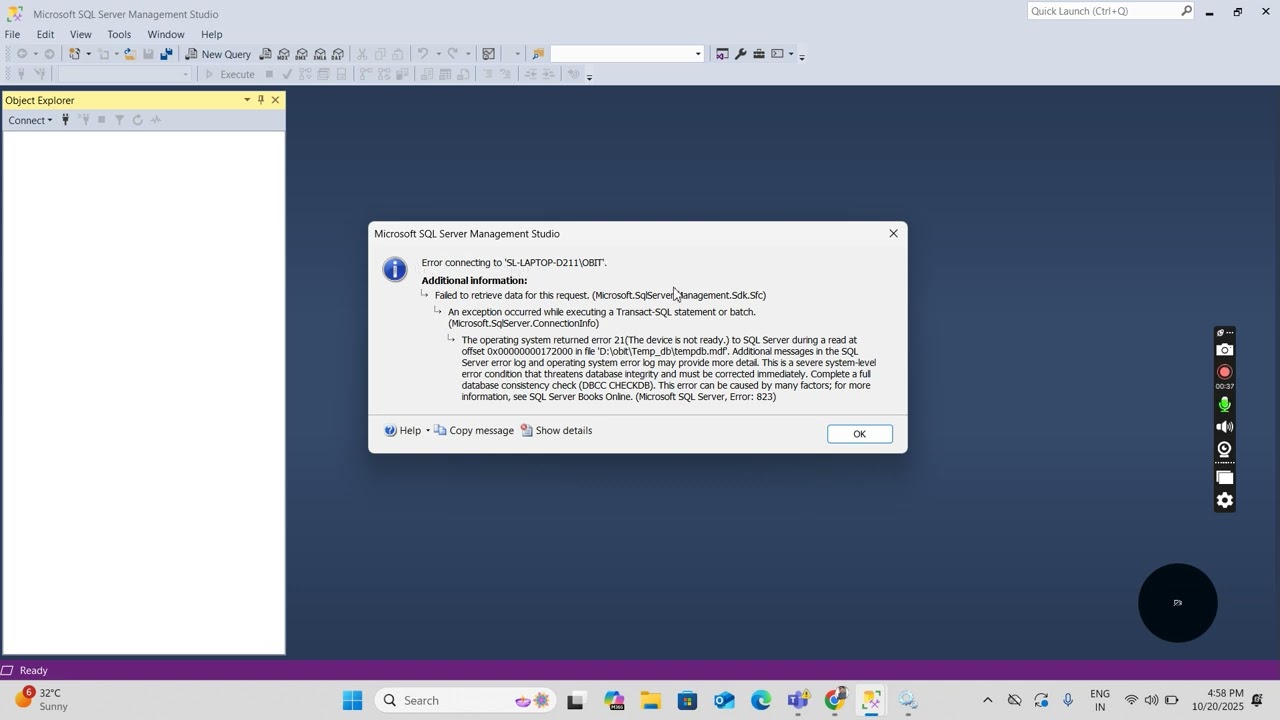Viewport: 1280px width, 720px height.
Task: Click the Toolbox icon in toolbar
Action: [x=759, y=54]
